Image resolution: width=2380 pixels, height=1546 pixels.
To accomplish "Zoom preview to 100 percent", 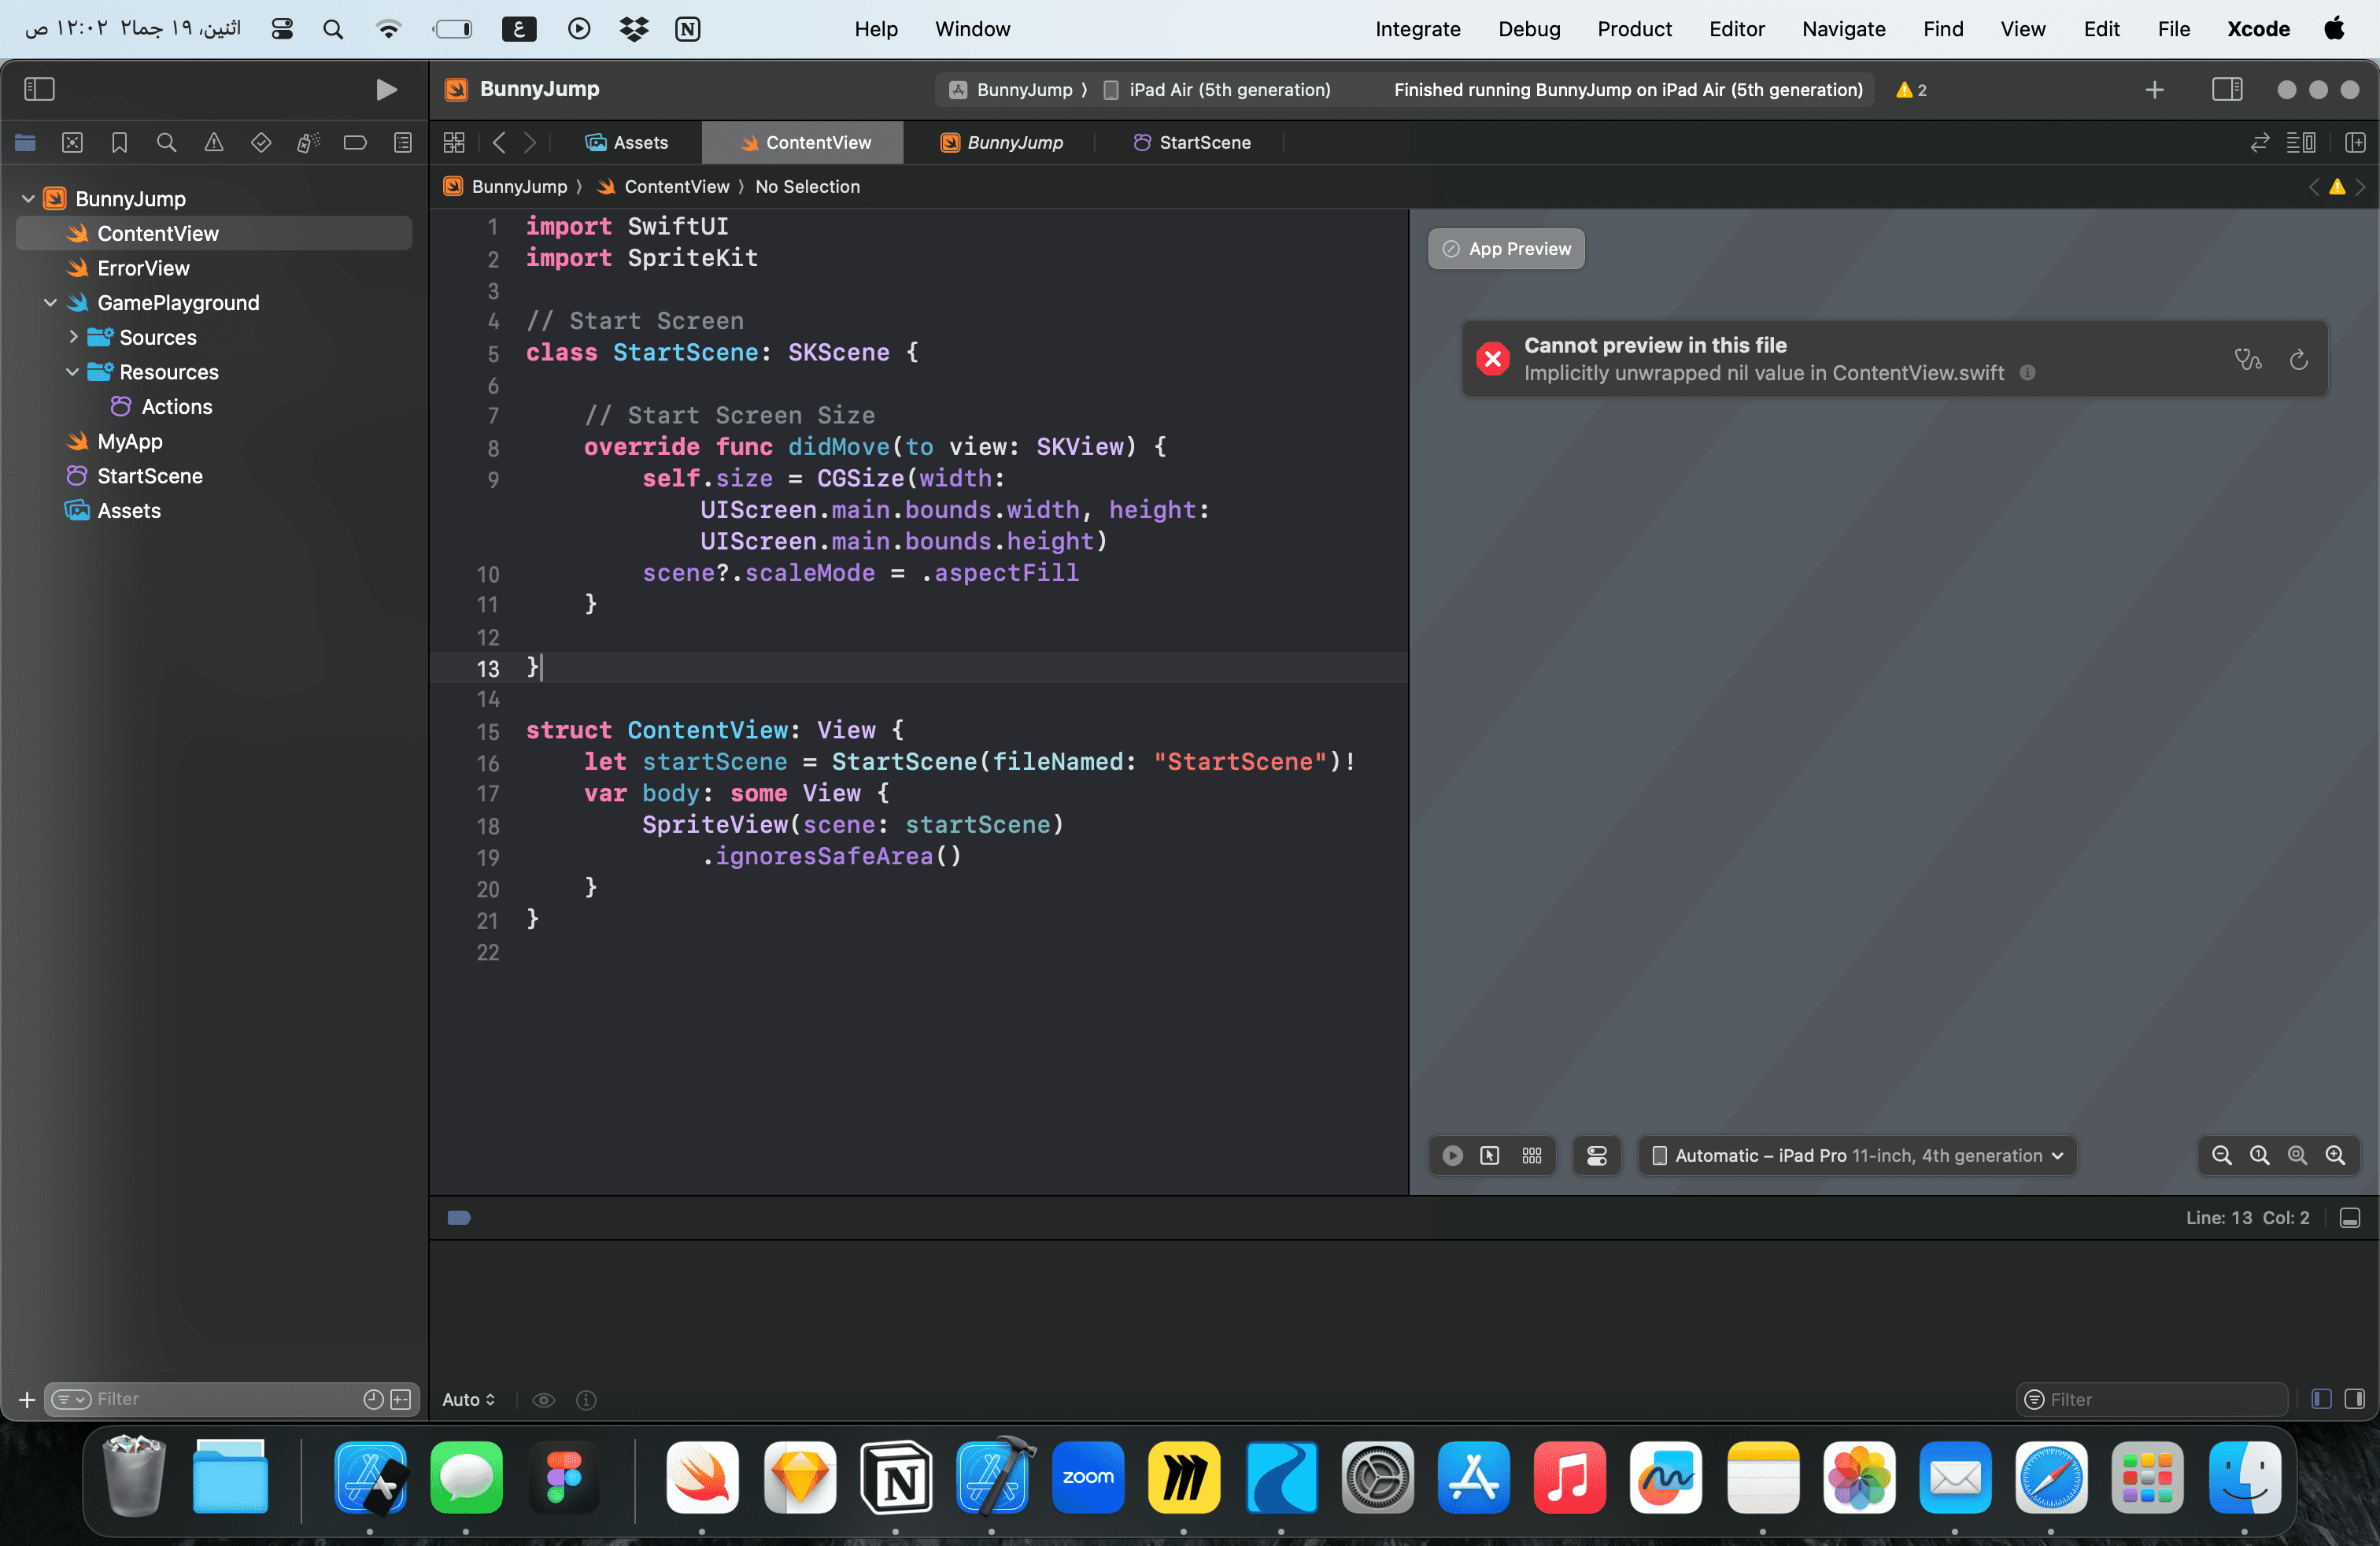I will [x=2260, y=1156].
